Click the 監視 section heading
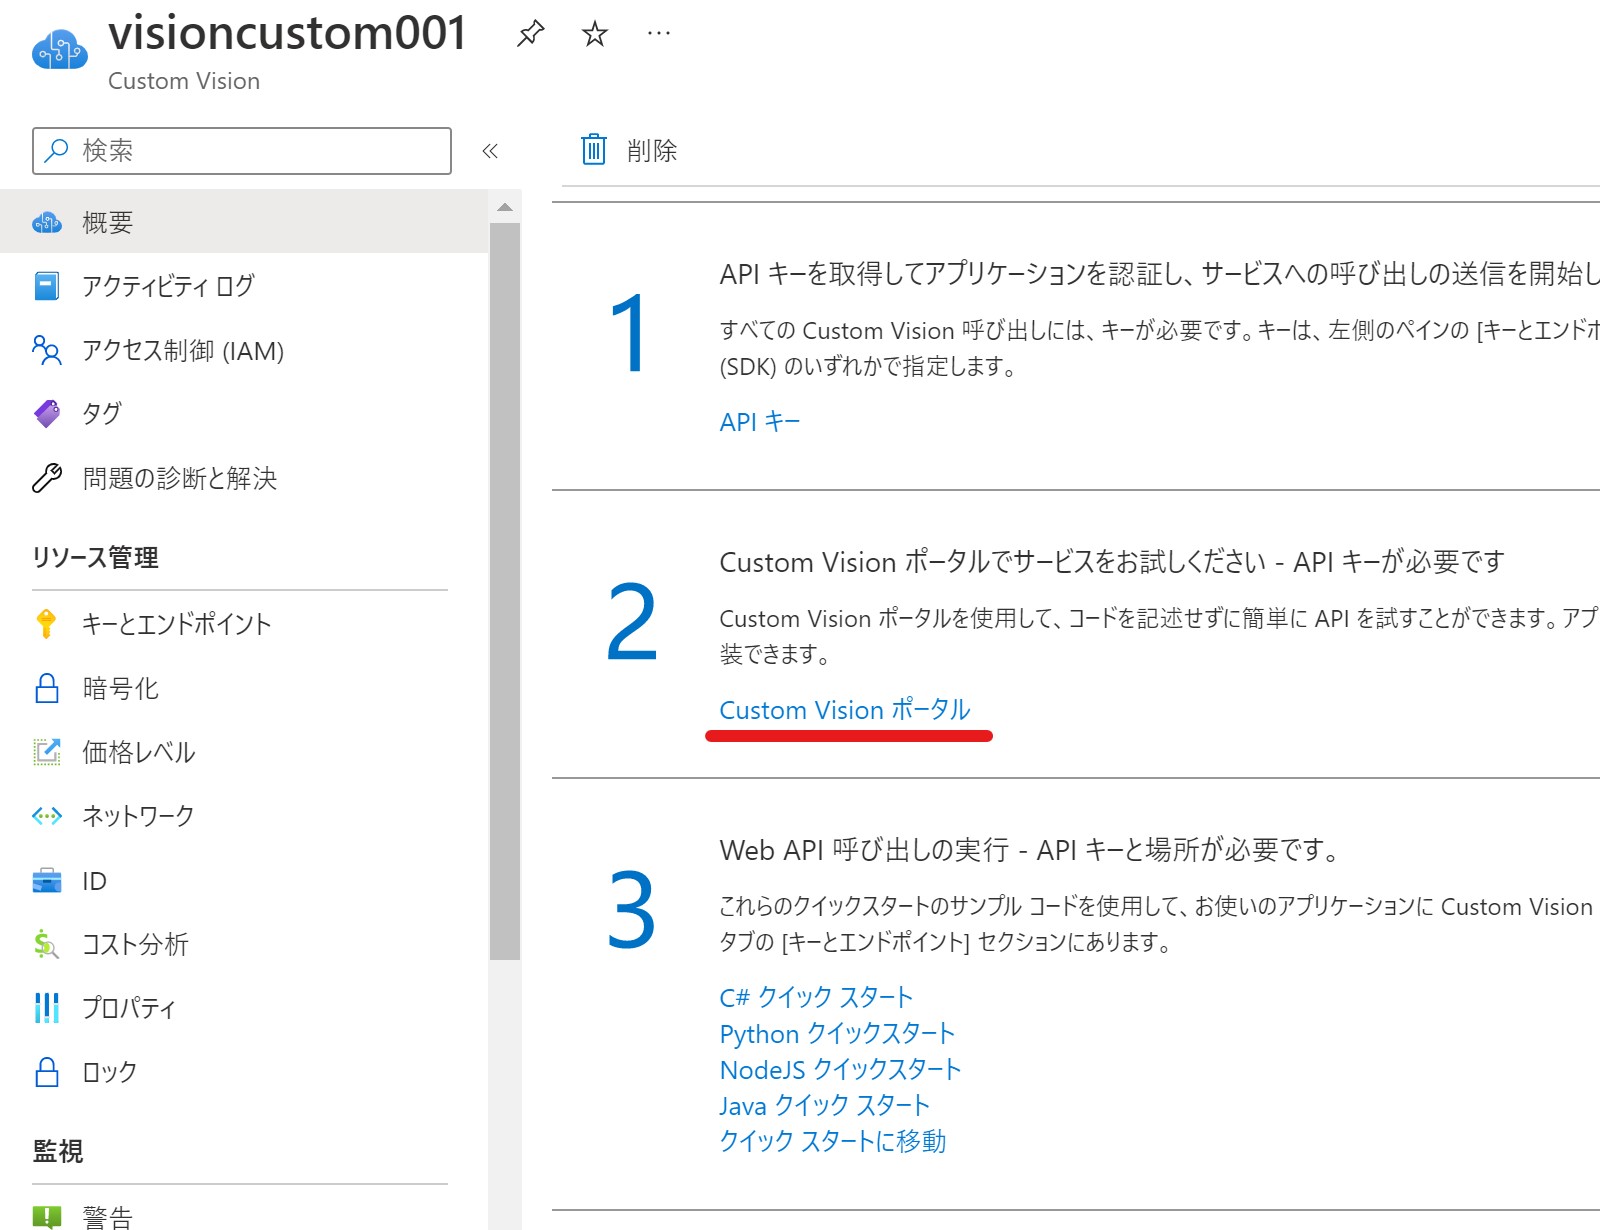This screenshot has width=1600, height=1230. (x=58, y=1151)
